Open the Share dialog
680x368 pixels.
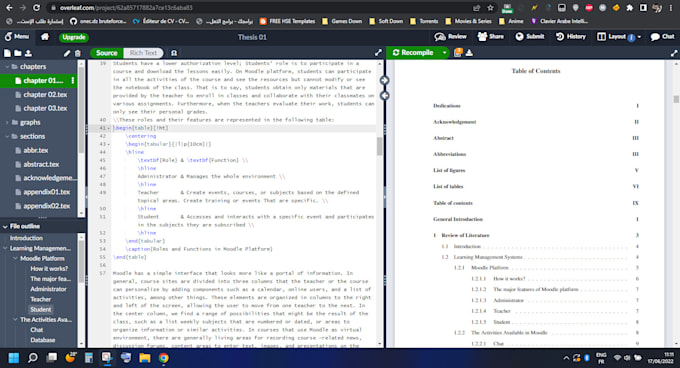(x=490, y=37)
